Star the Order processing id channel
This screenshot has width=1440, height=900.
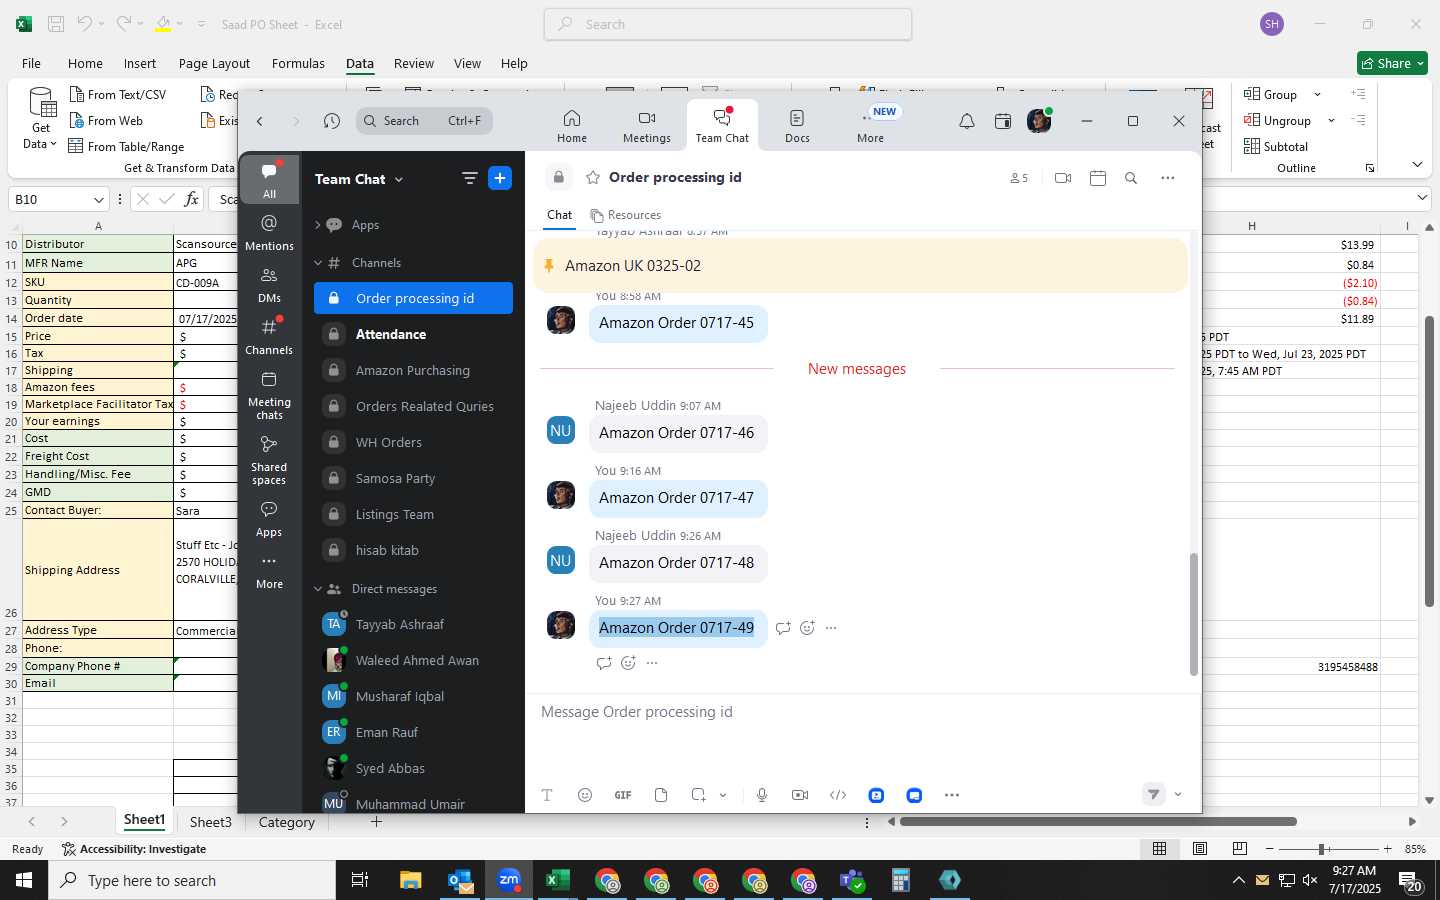coord(593,177)
